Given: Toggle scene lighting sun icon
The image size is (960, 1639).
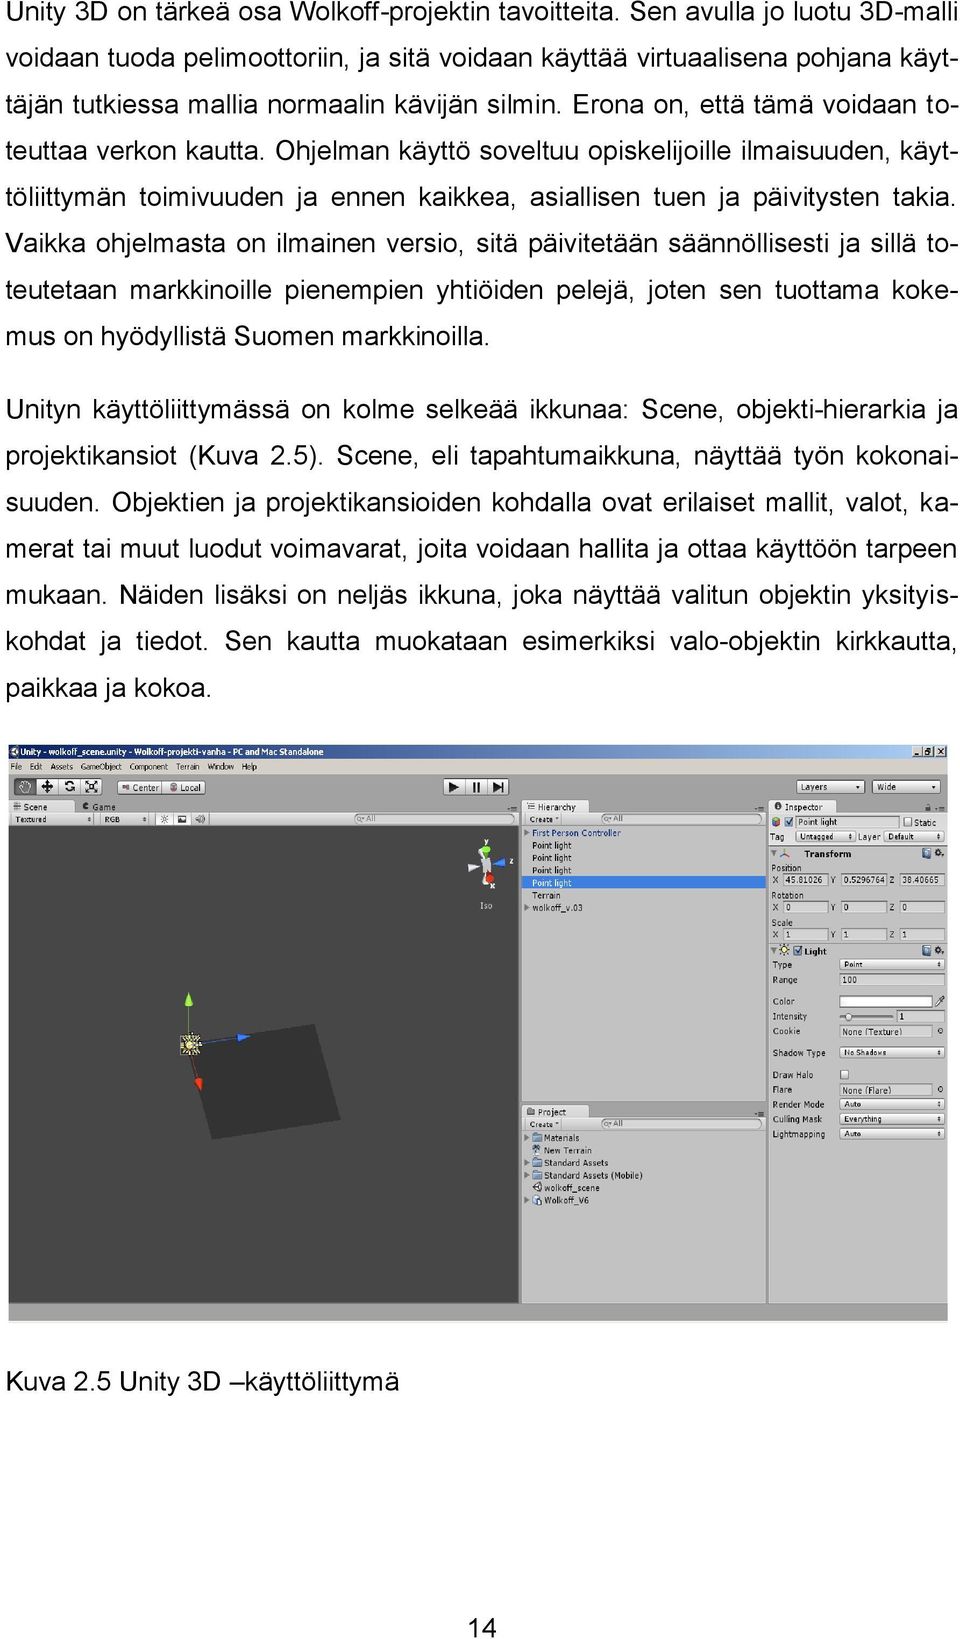Looking at the screenshot, I should click(x=164, y=819).
